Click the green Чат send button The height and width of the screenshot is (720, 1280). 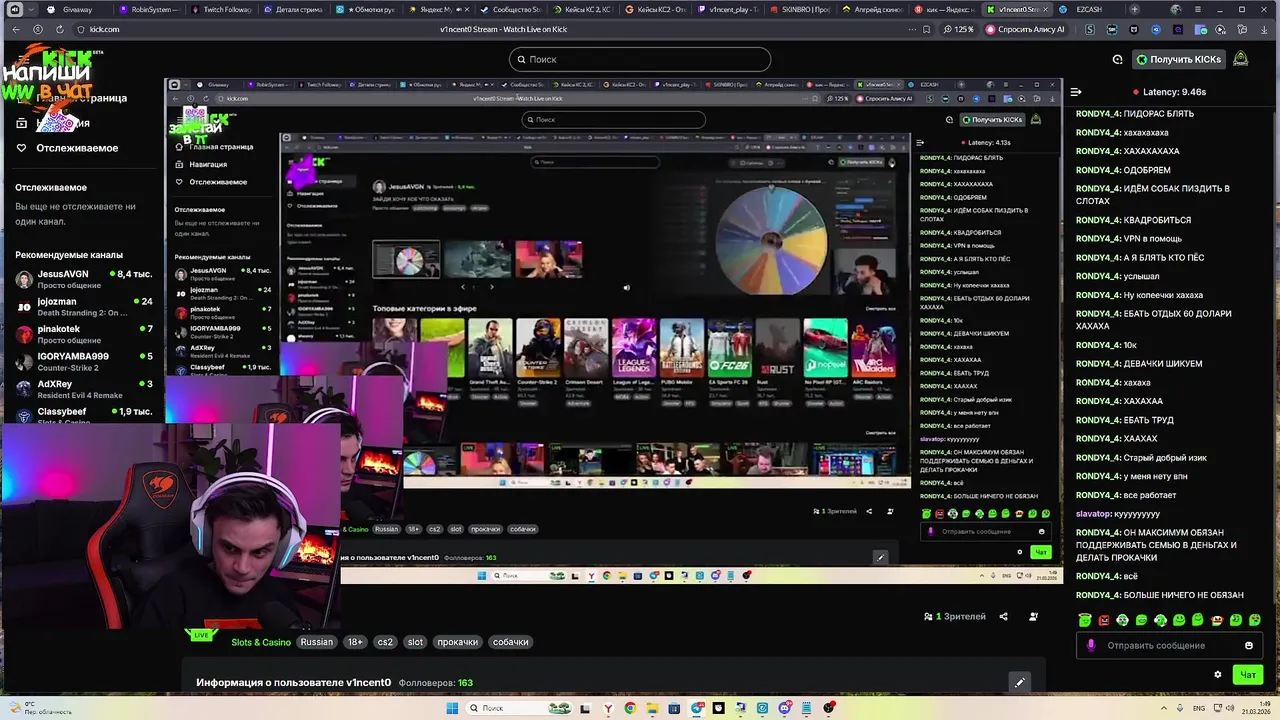pyautogui.click(x=1247, y=674)
